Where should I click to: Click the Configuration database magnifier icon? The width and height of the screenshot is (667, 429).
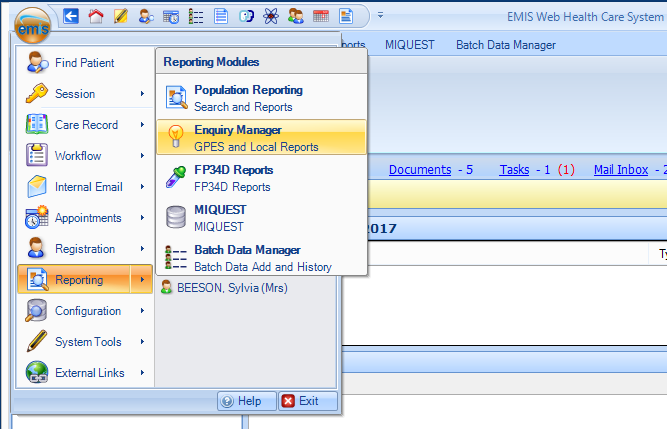pos(36,310)
